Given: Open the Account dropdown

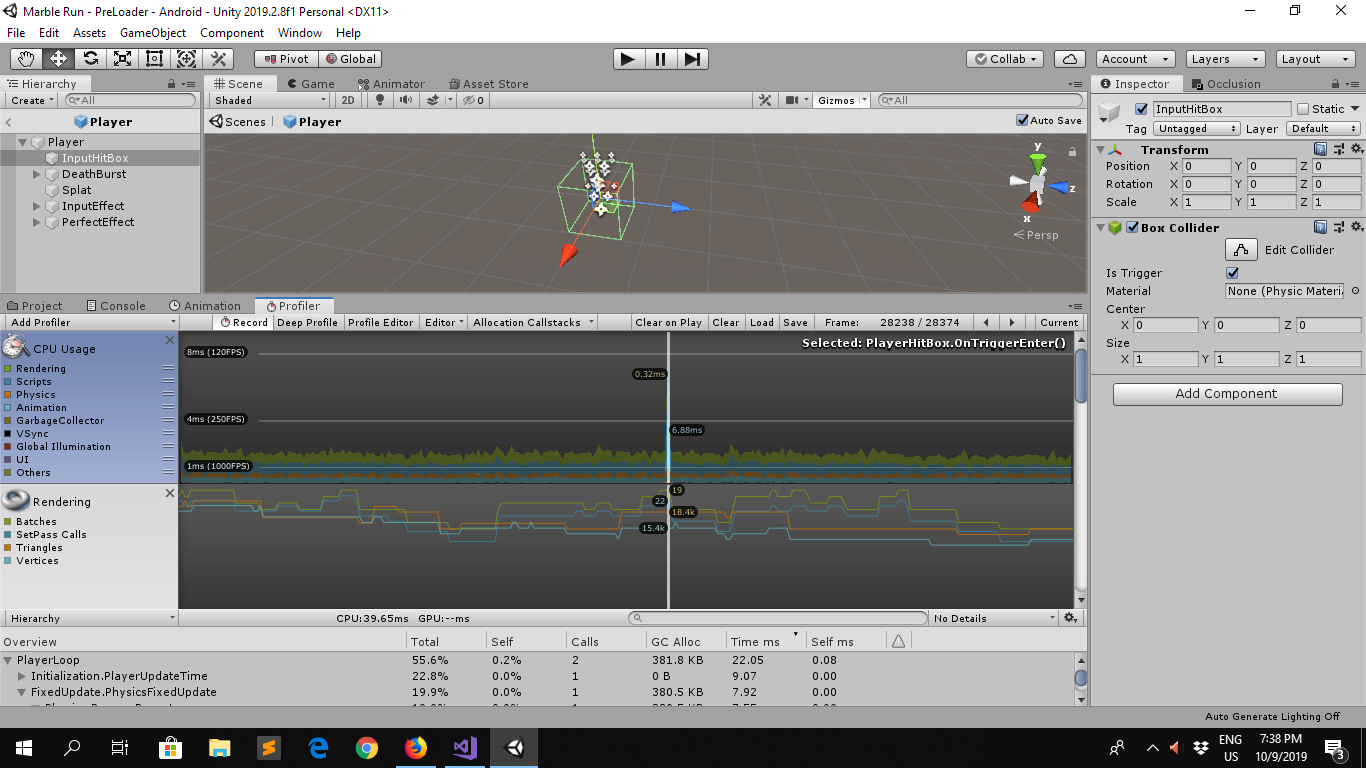Looking at the screenshot, I should coord(1135,59).
